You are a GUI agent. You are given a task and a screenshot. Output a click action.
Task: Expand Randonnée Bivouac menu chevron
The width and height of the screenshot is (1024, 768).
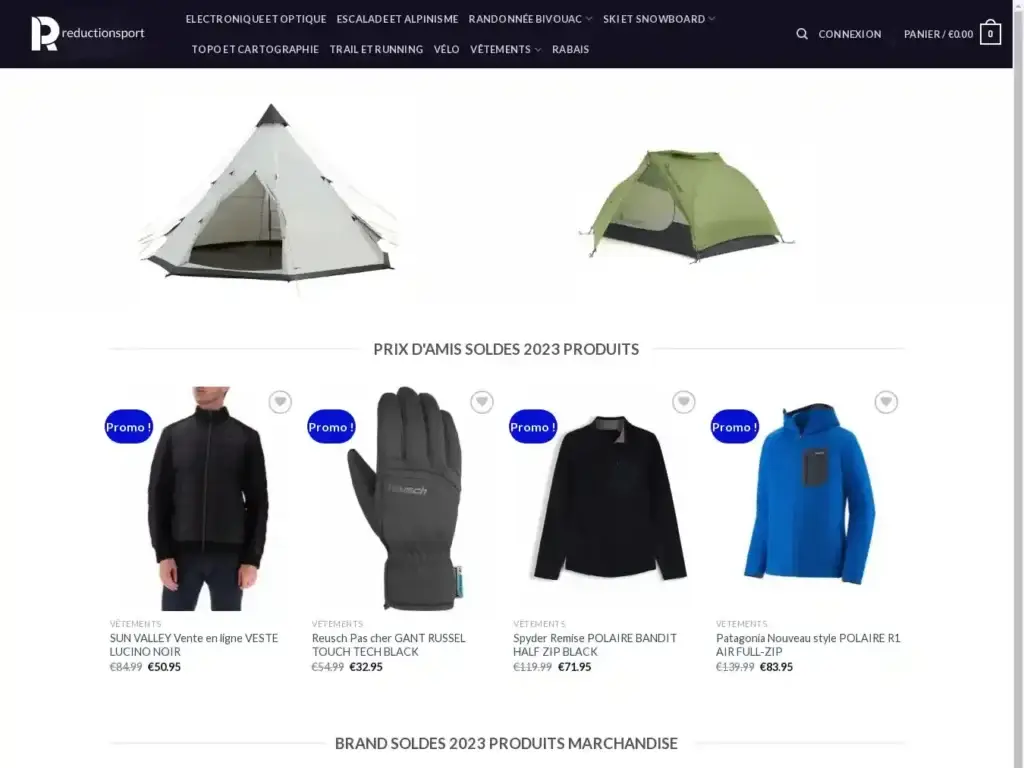589,19
